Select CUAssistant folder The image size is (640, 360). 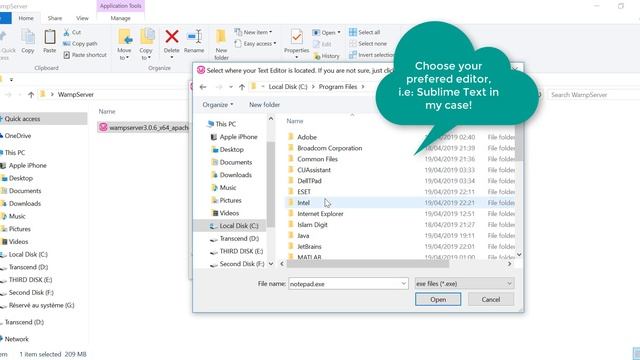pyautogui.click(x=314, y=170)
